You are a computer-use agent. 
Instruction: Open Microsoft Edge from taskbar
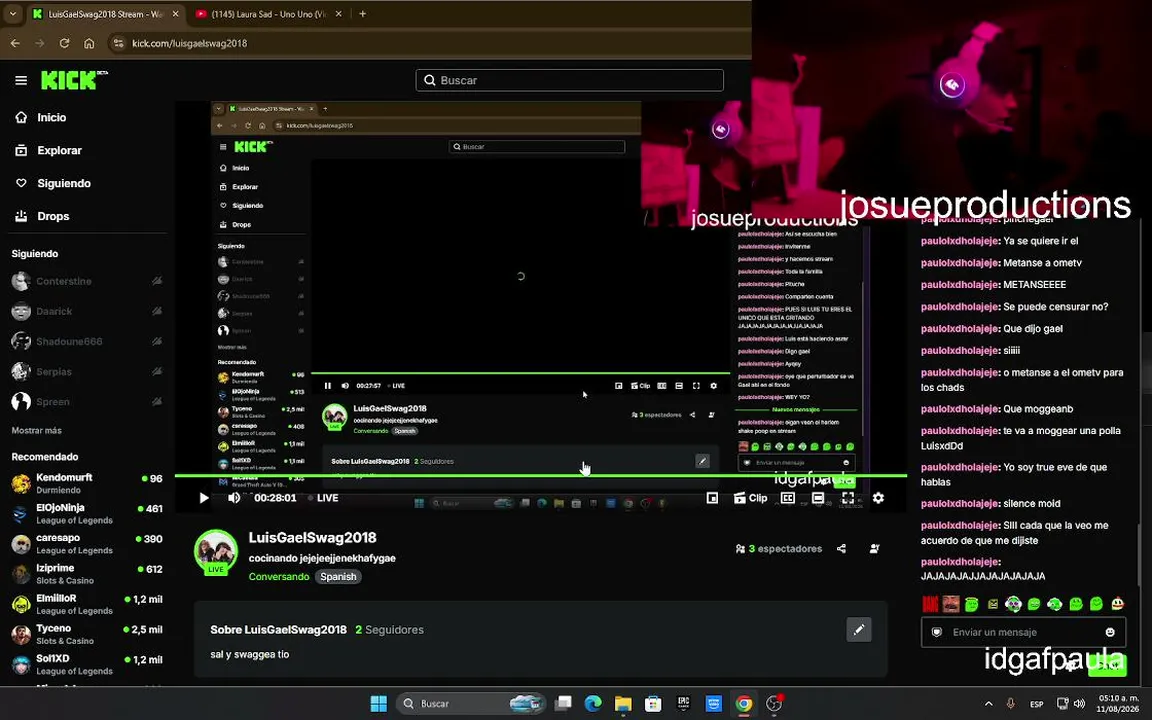tap(593, 704)
